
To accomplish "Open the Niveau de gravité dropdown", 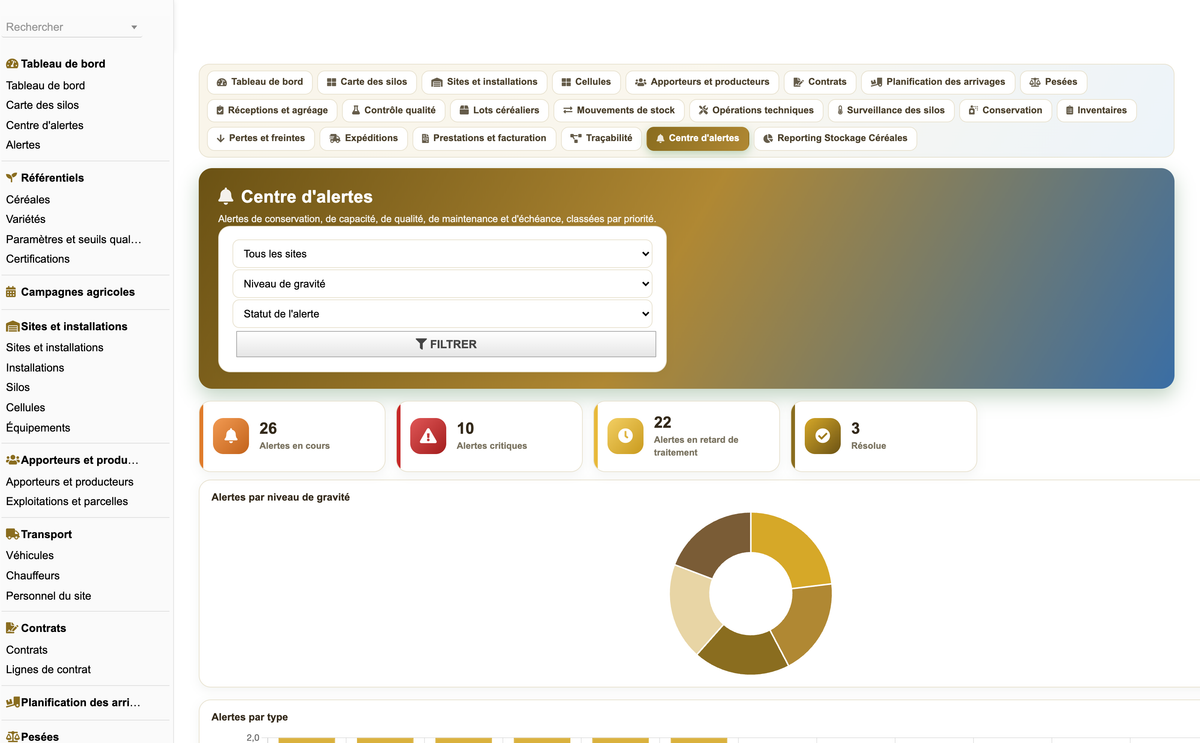I will point(442,284).
